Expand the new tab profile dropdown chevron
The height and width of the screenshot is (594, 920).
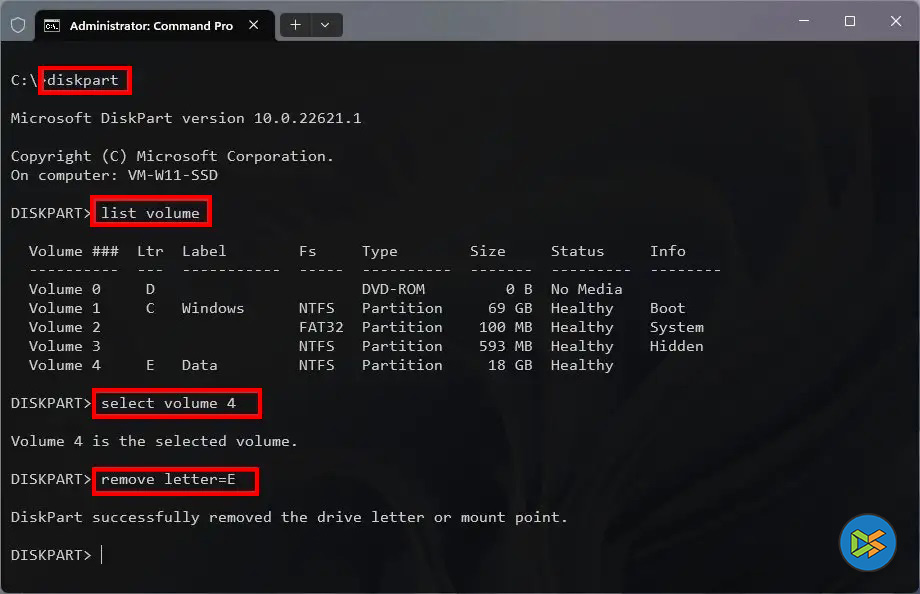pyautogui.click(x=327, y=25)
